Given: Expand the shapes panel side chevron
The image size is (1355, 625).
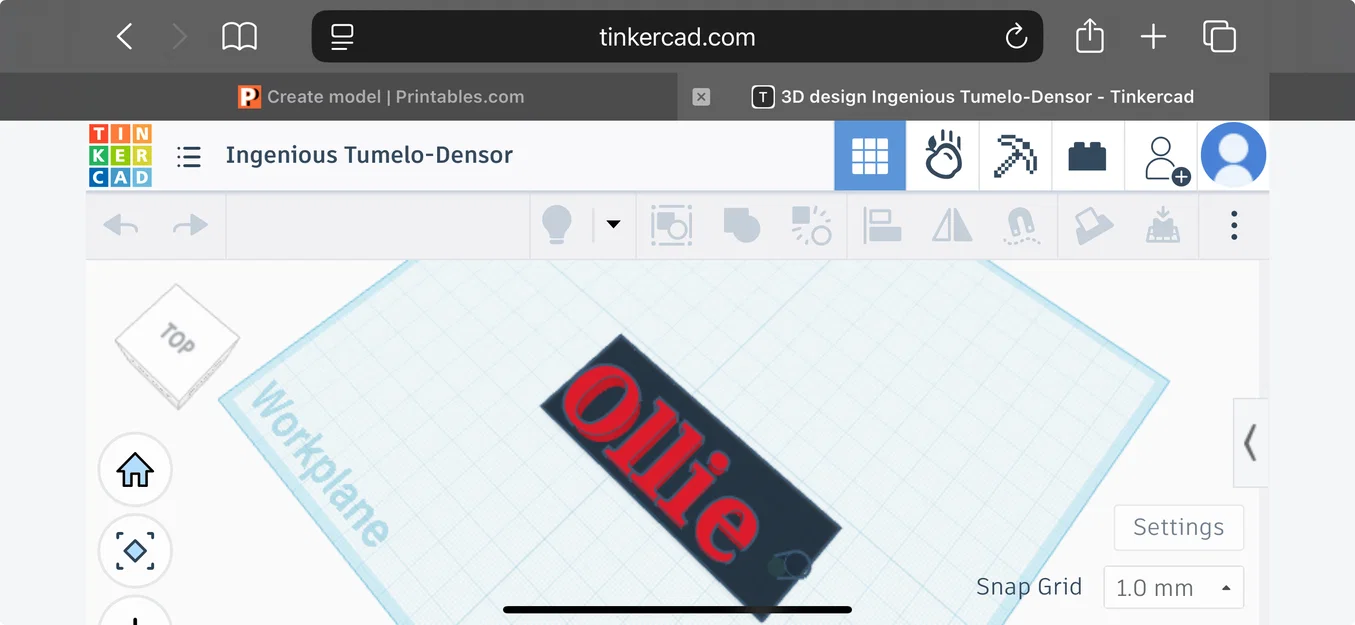Looking at the screenshot, I should pos(1251,443).
